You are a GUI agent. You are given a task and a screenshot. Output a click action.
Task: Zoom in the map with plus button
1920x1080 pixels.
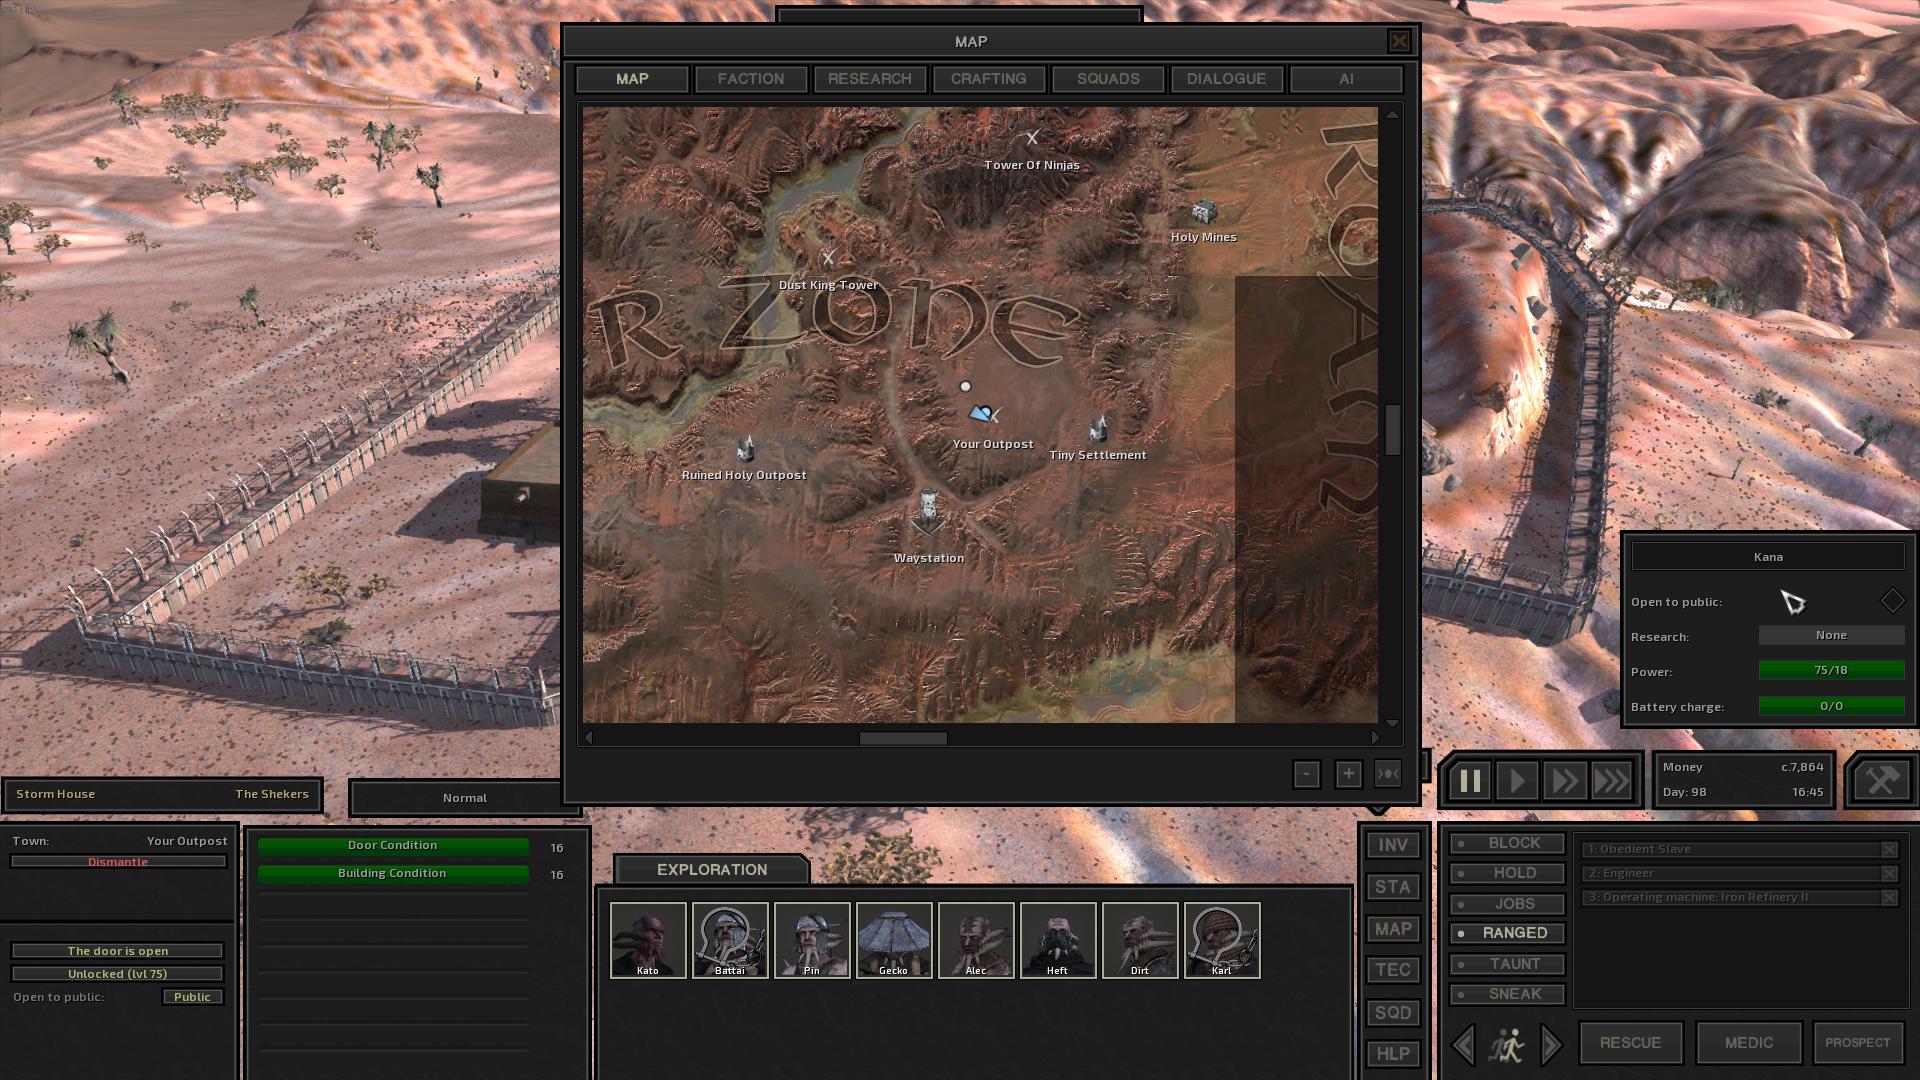coord(1348,774)
